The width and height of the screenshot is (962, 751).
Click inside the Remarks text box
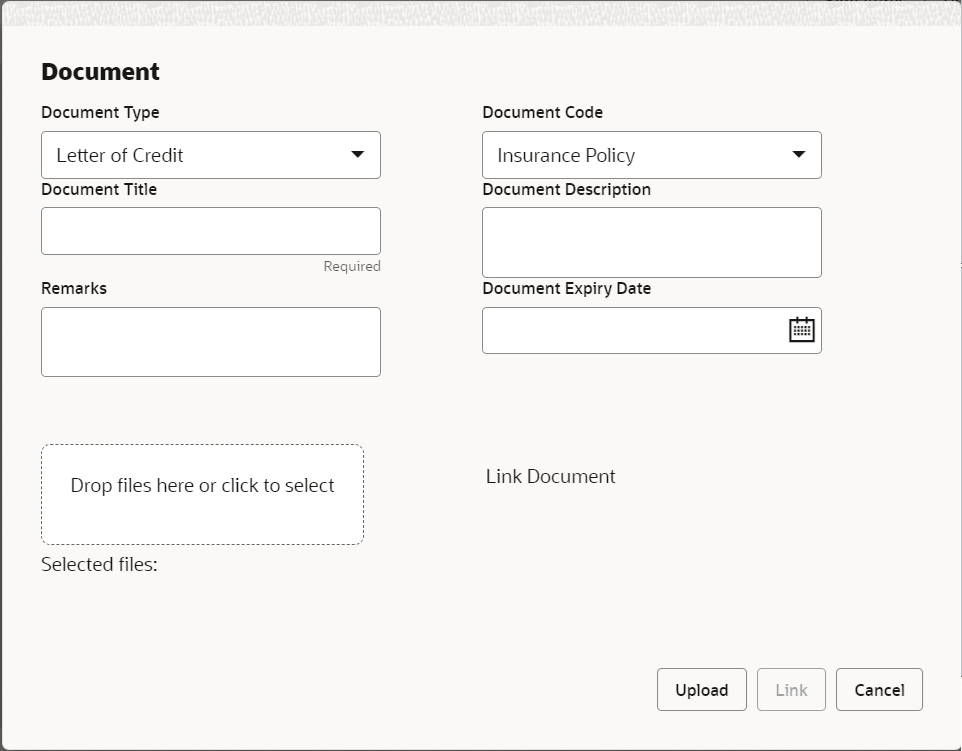(210, 341)
